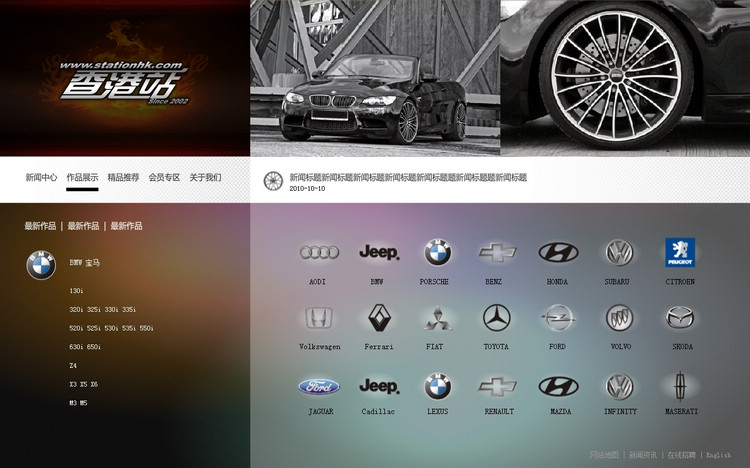Image resolution: width=750 pixels, height=468 pixels.
Task: Click the 630i model link
Action: coord(76,347)
